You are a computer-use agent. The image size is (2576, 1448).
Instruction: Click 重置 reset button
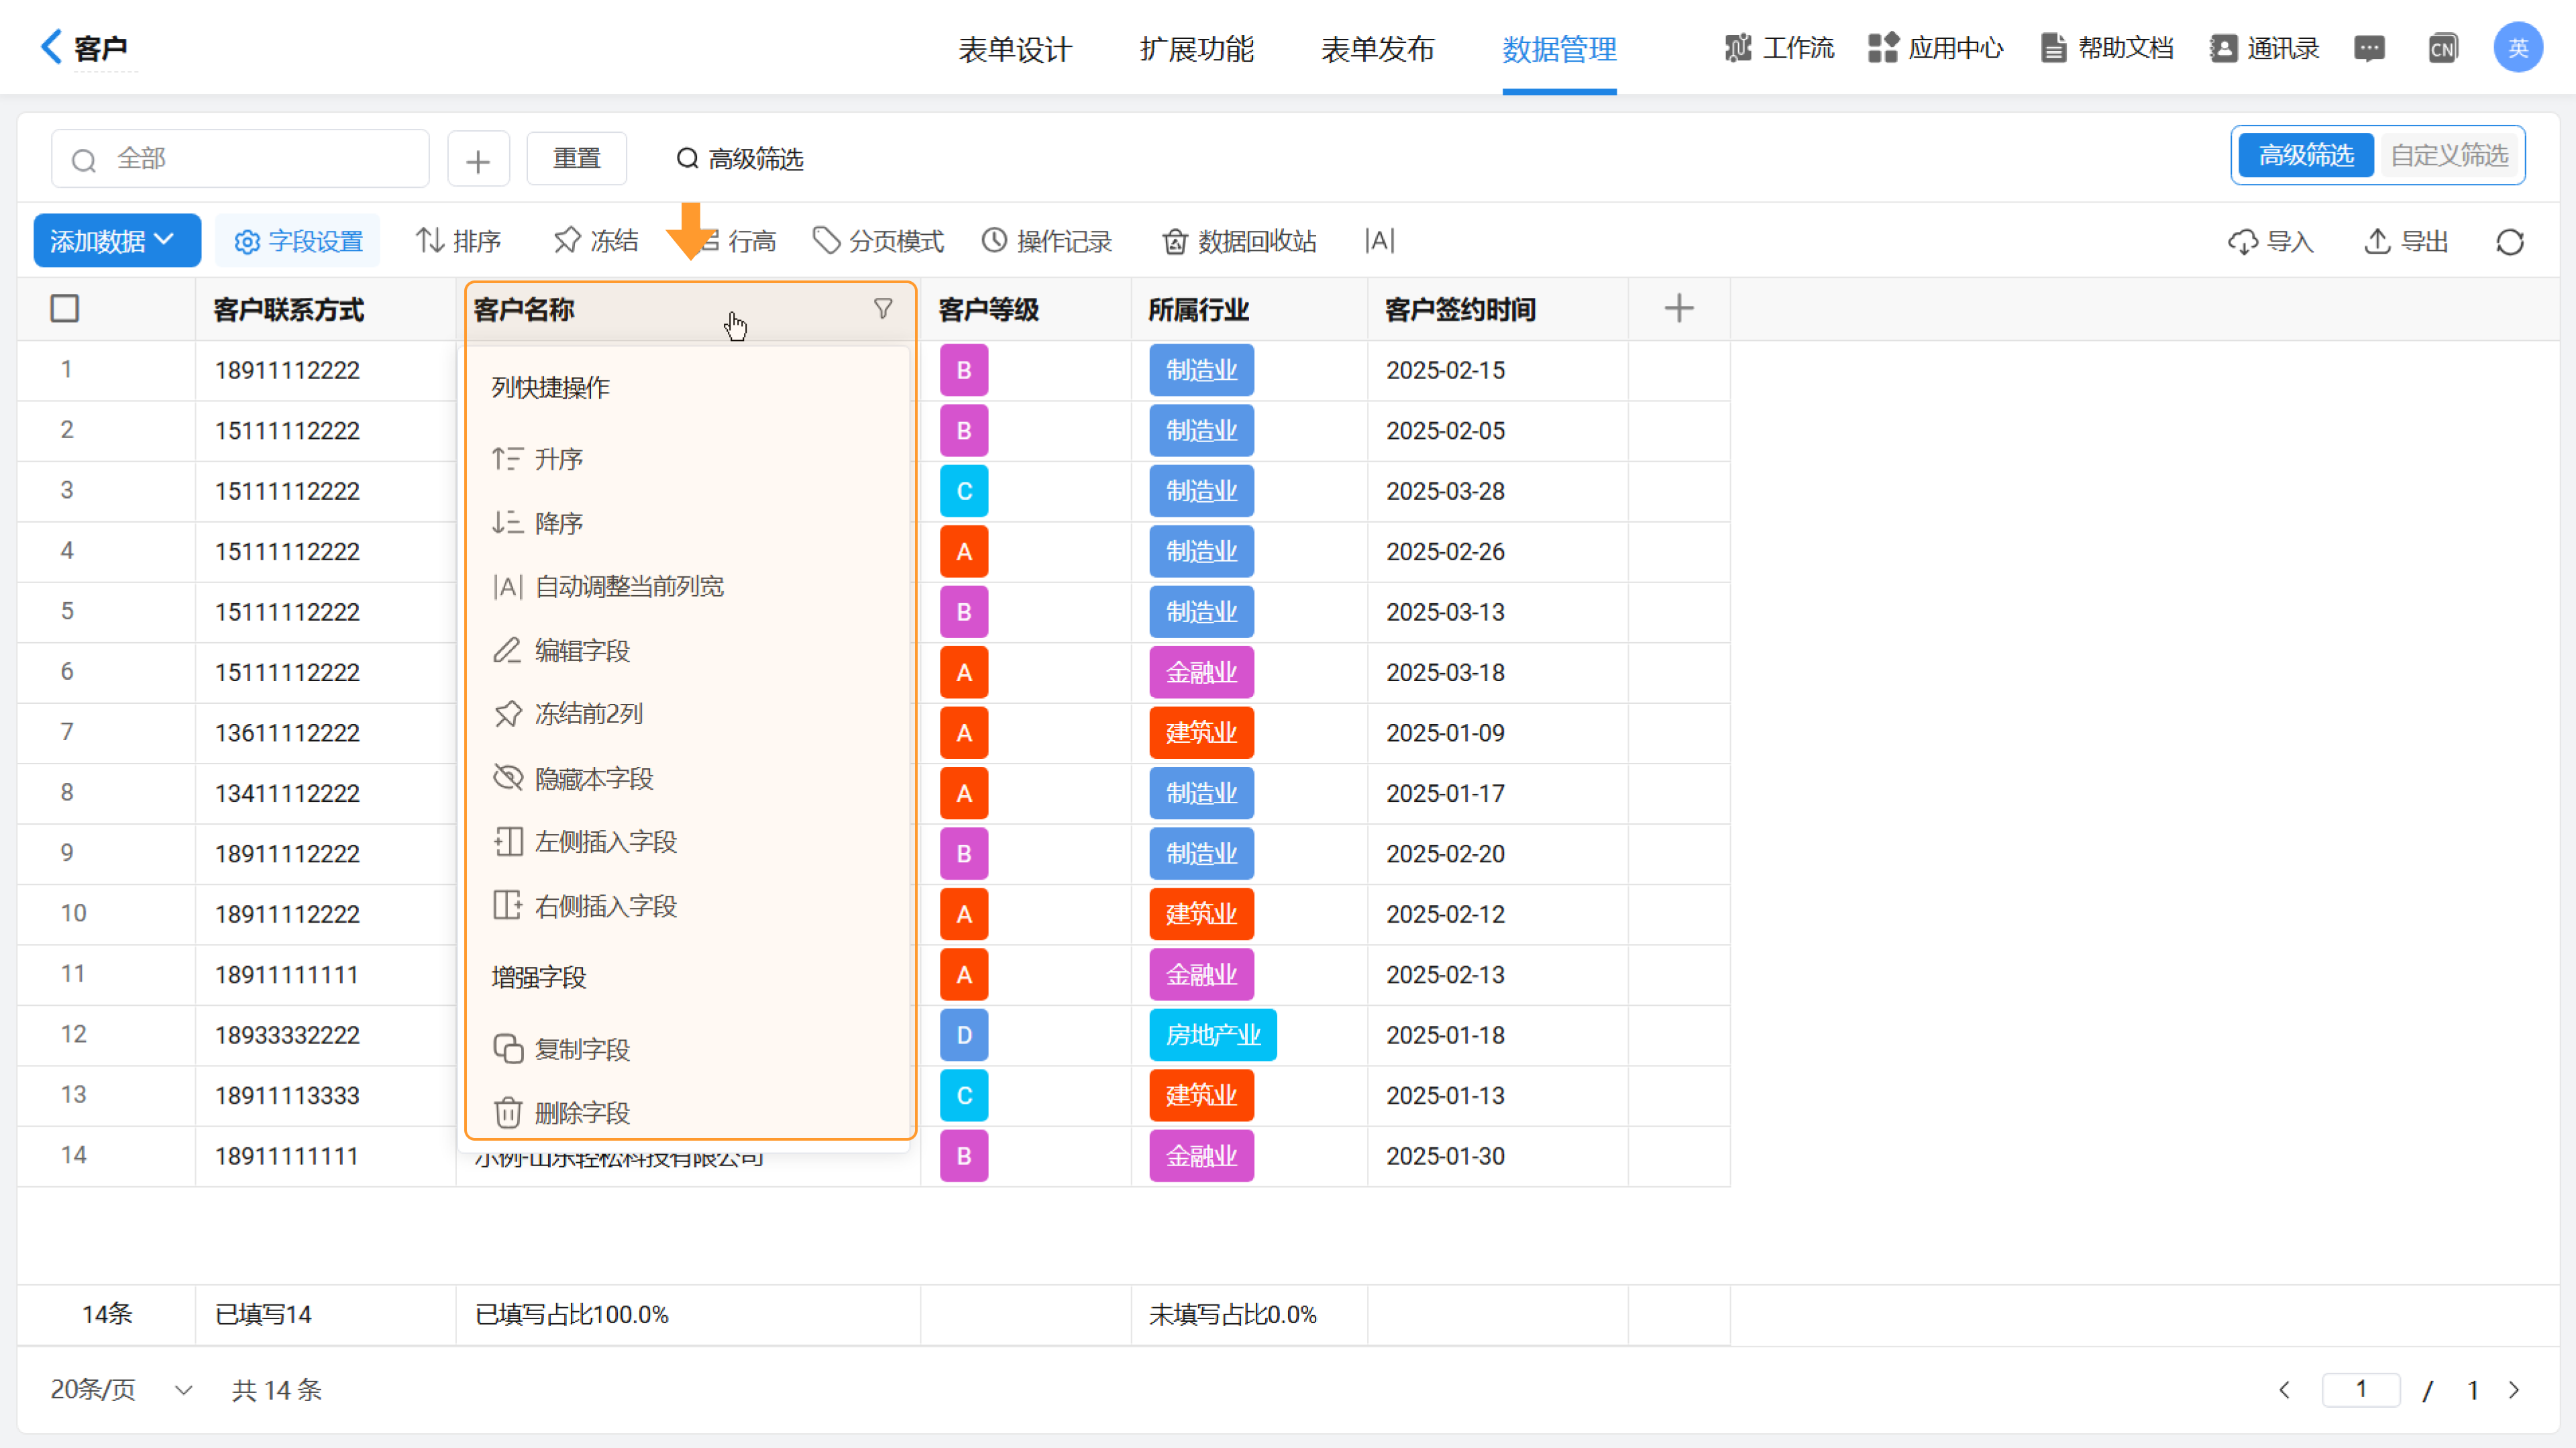coord(577,159)
